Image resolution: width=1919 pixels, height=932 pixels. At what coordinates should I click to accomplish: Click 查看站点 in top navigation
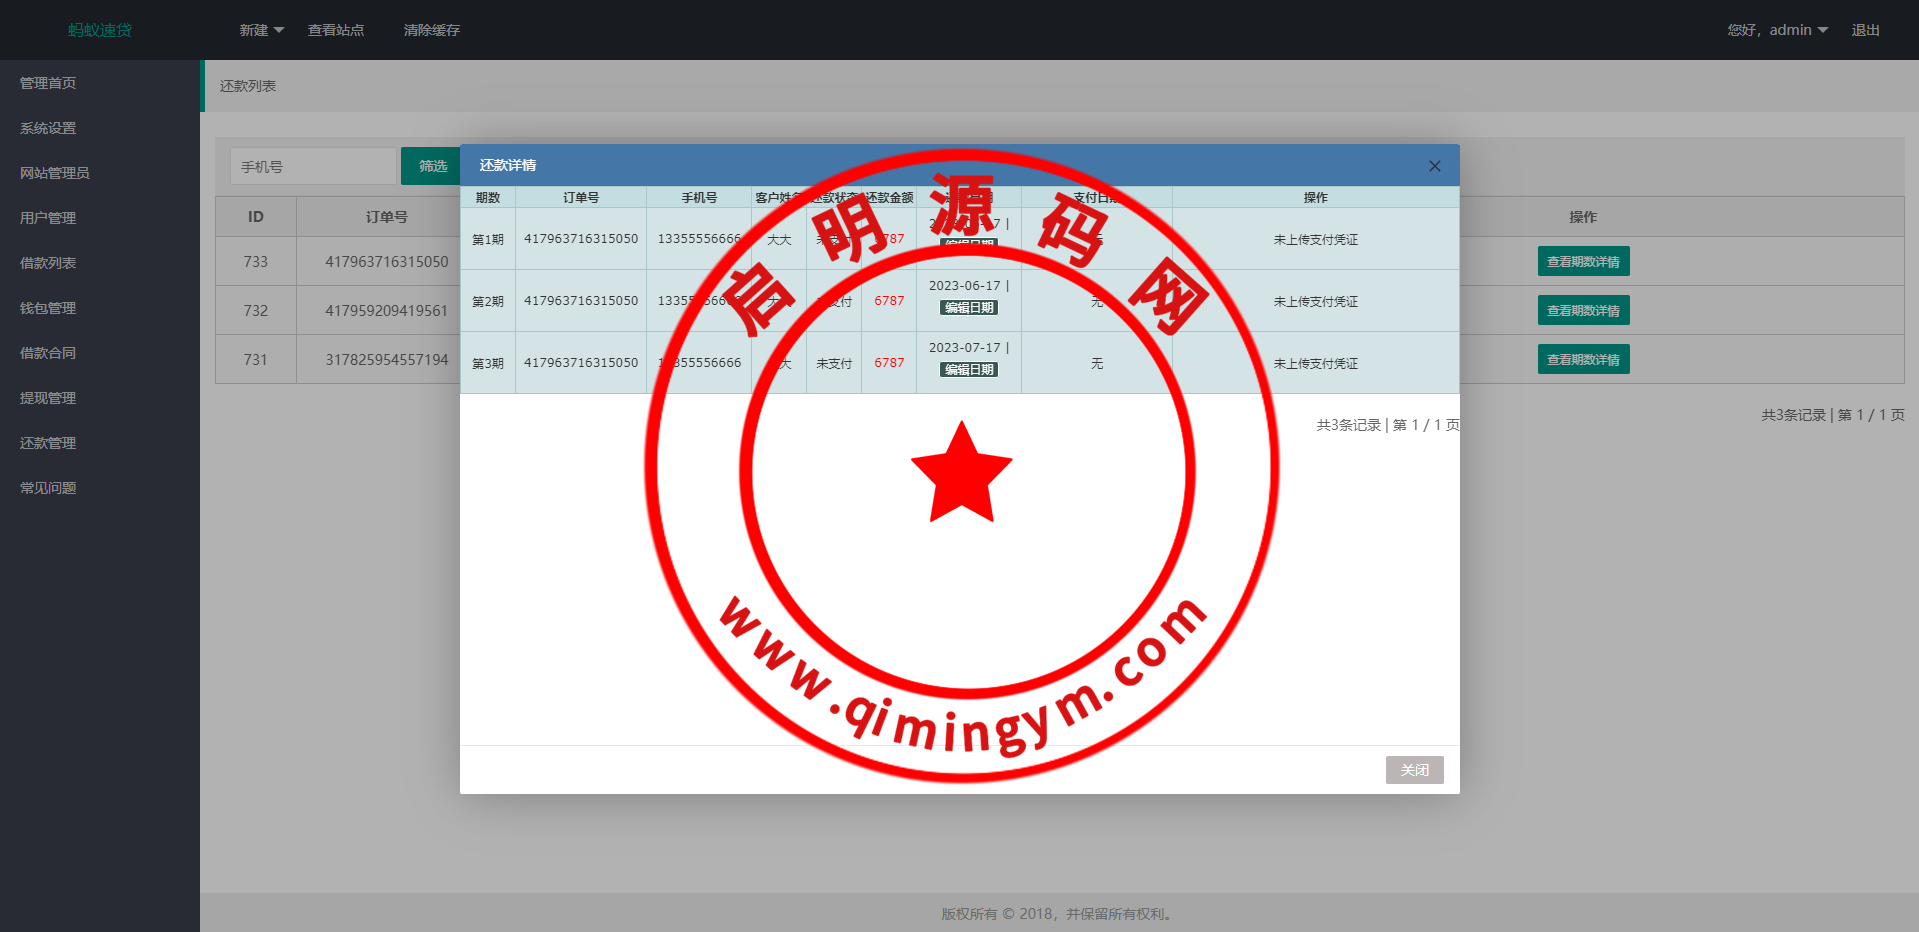coord(336,30)
